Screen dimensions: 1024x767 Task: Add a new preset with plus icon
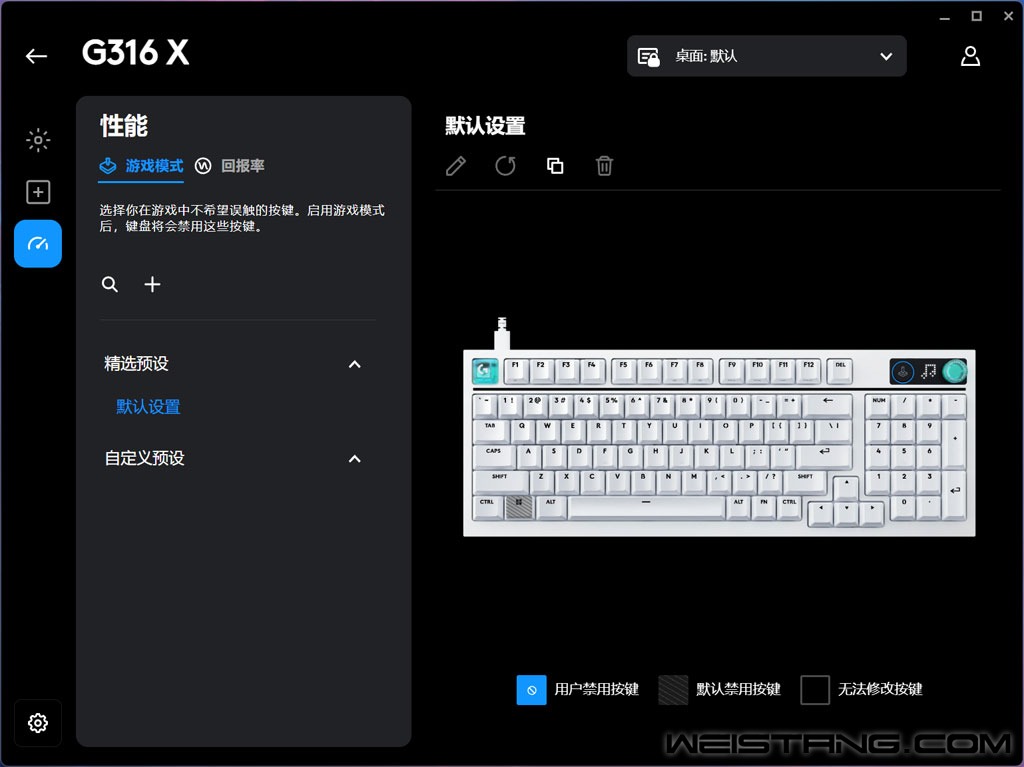152,284
